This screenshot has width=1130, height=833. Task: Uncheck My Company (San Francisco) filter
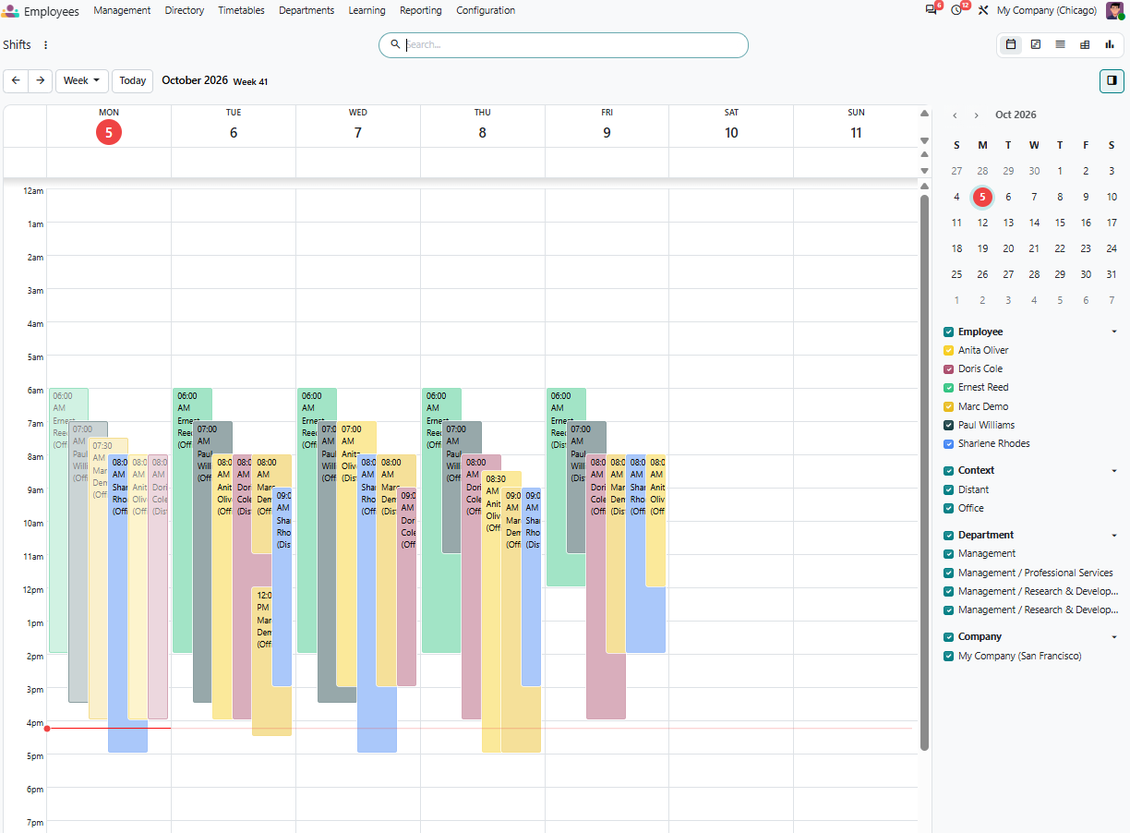pos(948,656)
